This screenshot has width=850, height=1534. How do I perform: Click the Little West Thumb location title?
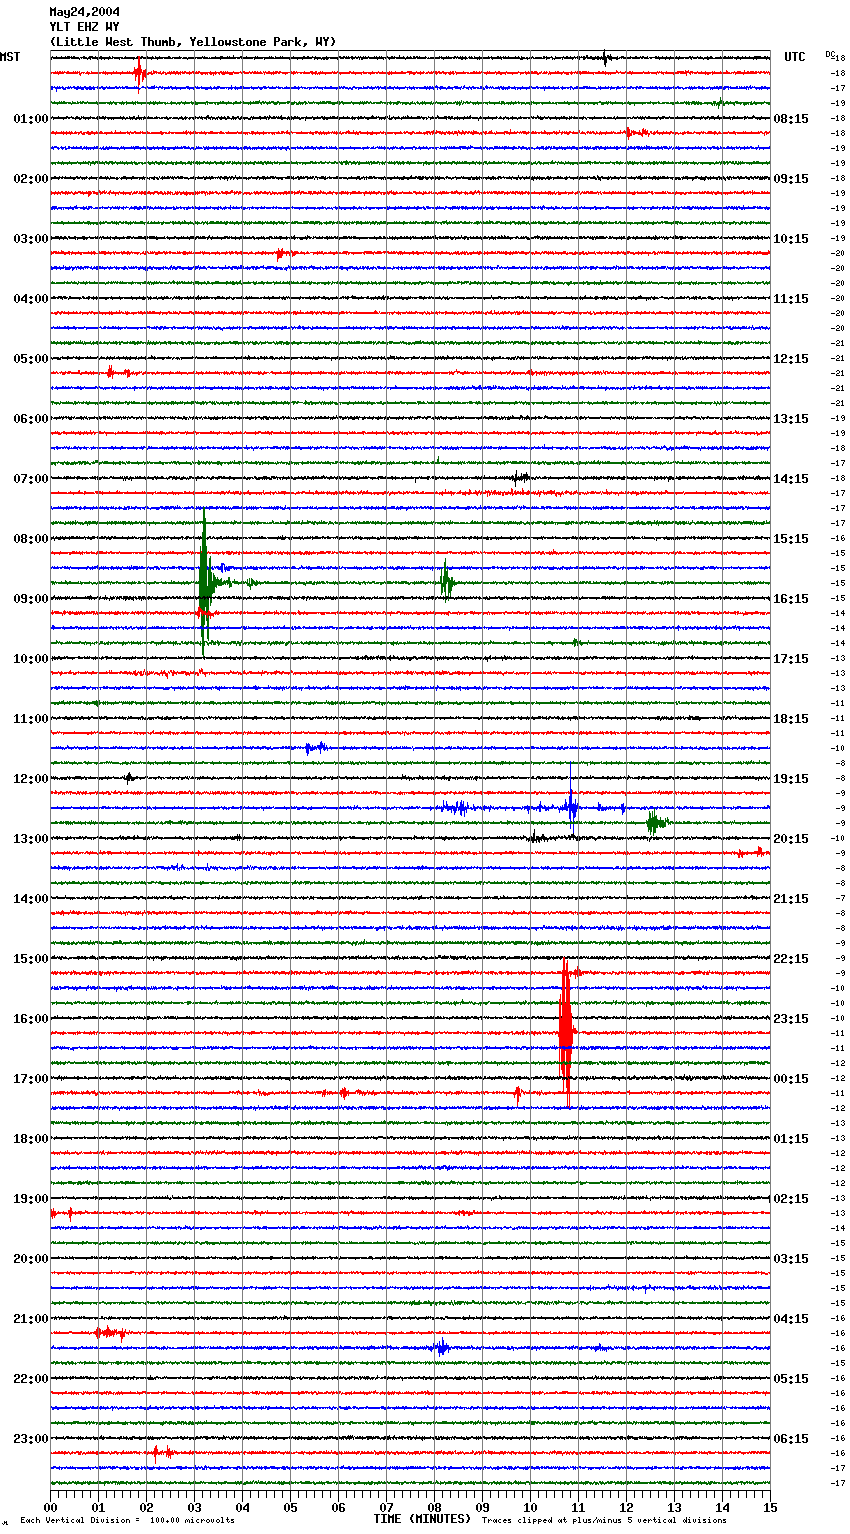193,42
